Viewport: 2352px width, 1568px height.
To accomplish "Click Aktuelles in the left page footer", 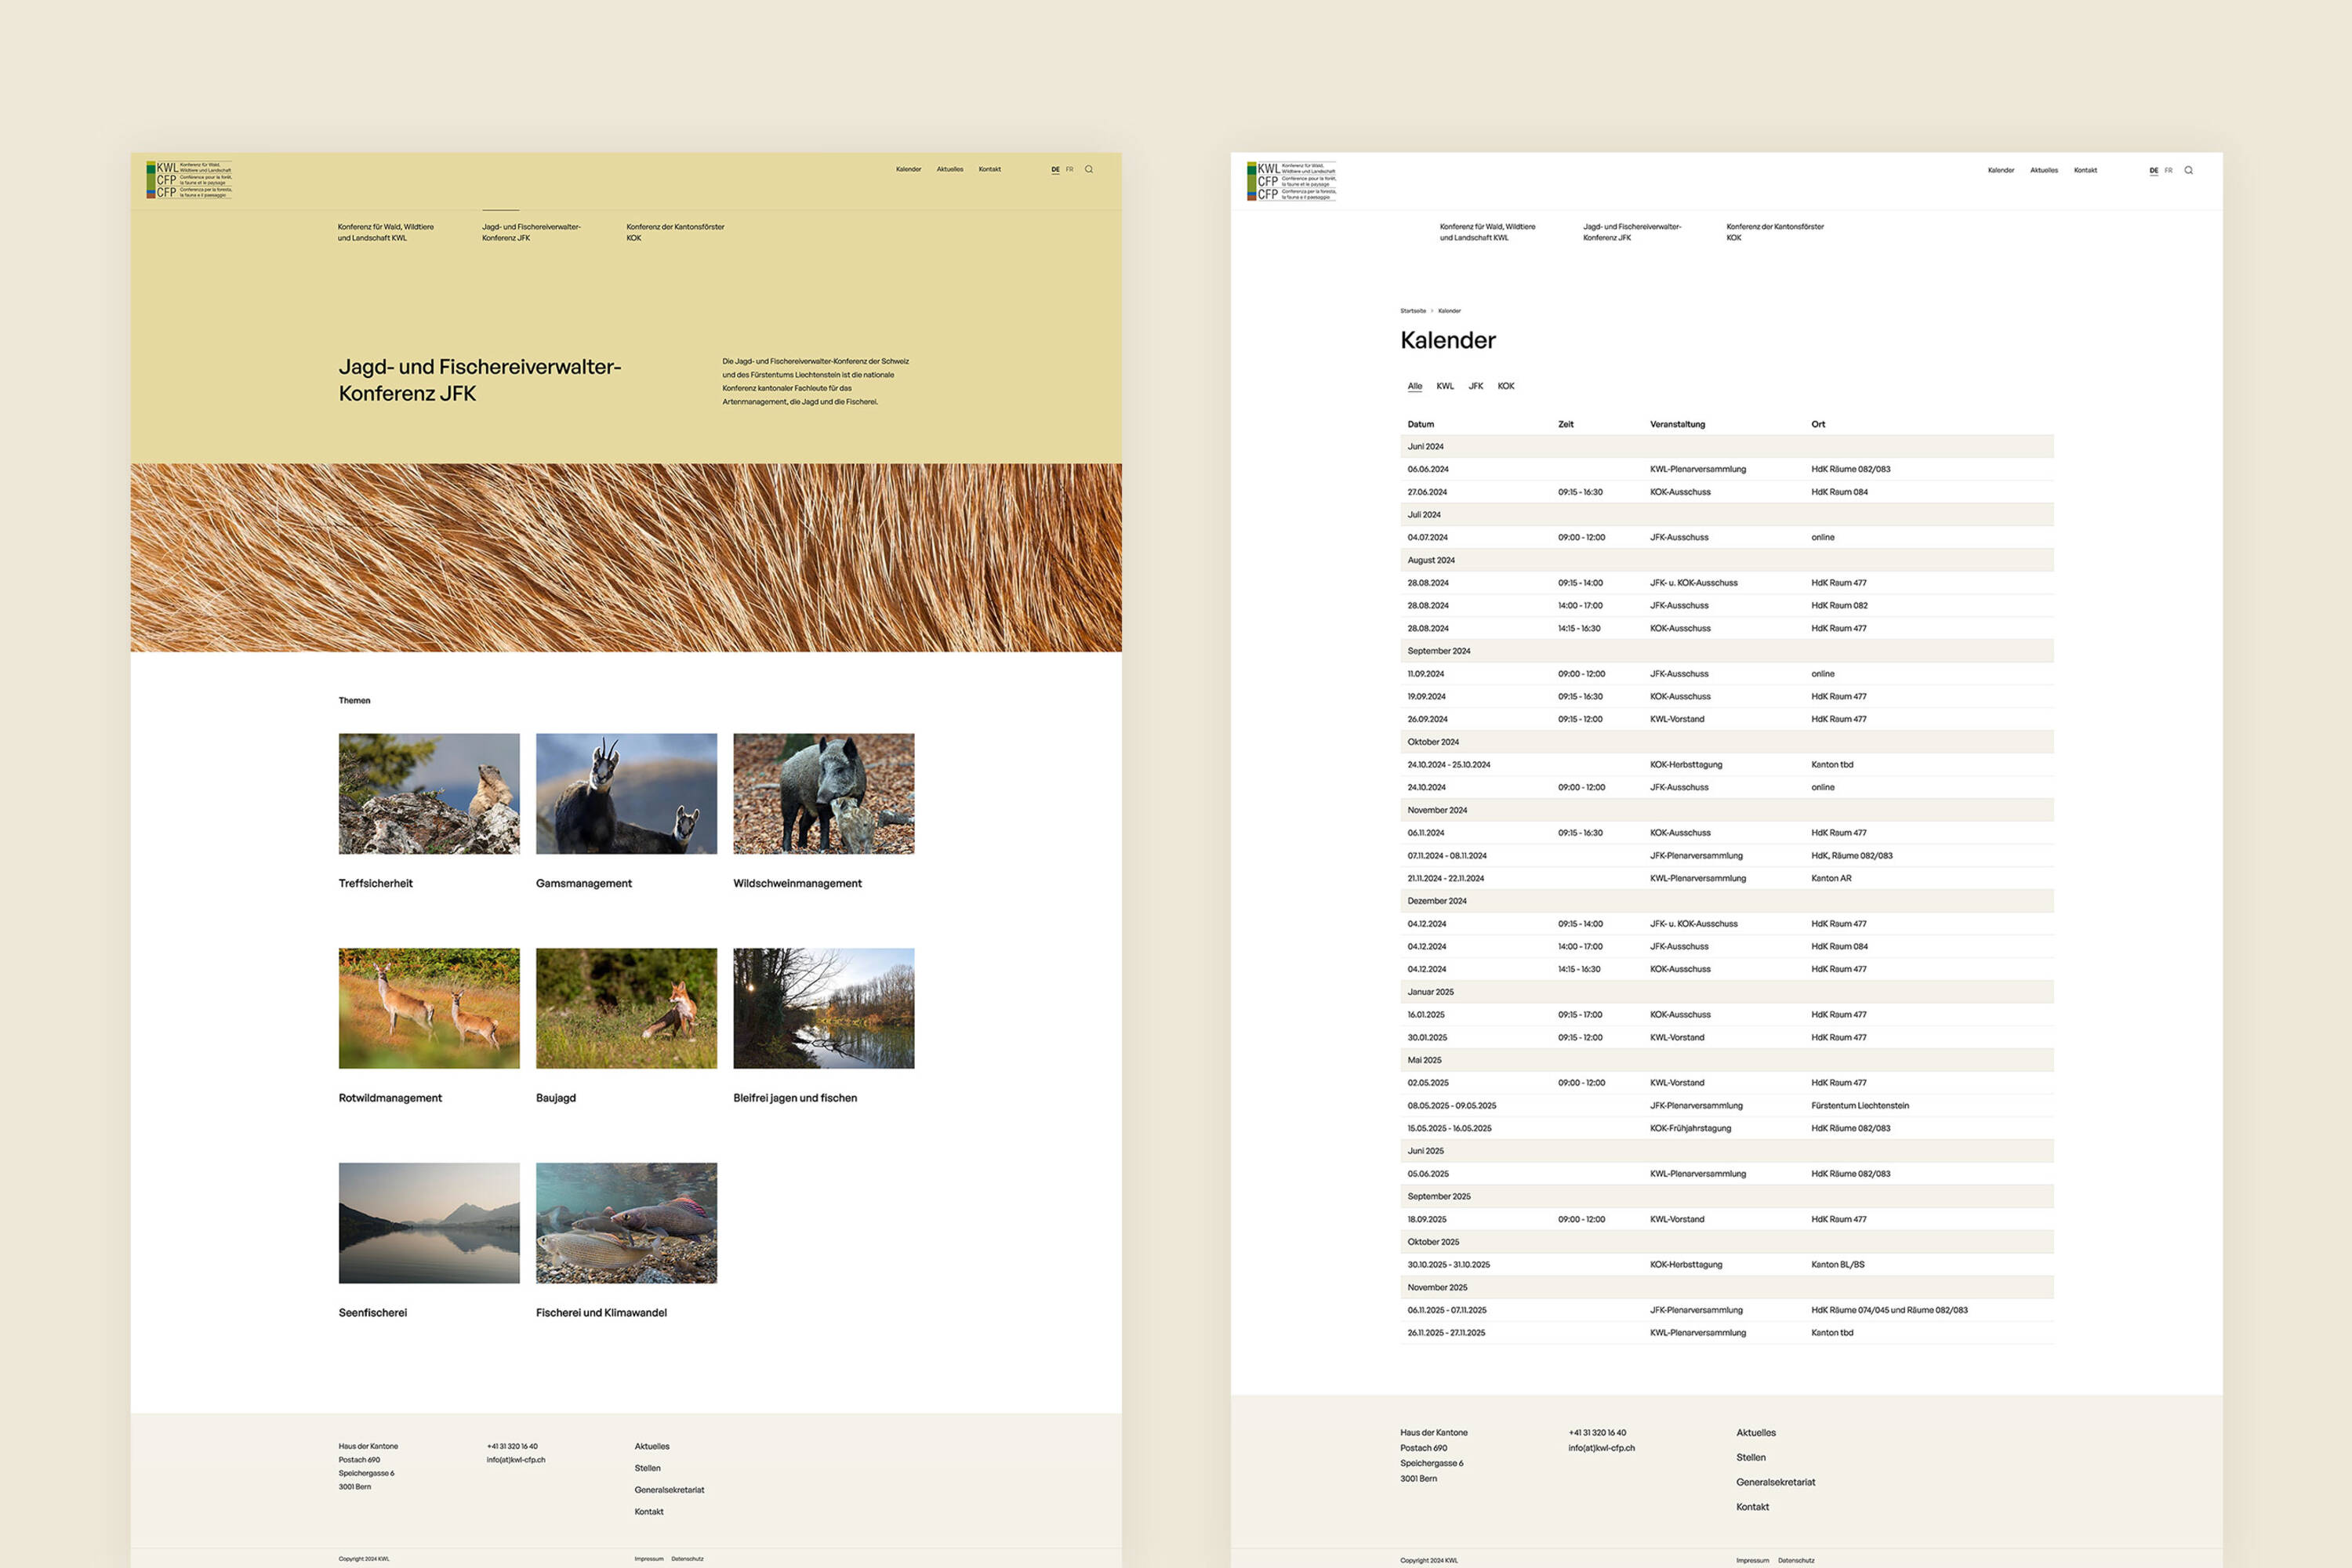I will pyautogui.click(x=652, y=1446).
